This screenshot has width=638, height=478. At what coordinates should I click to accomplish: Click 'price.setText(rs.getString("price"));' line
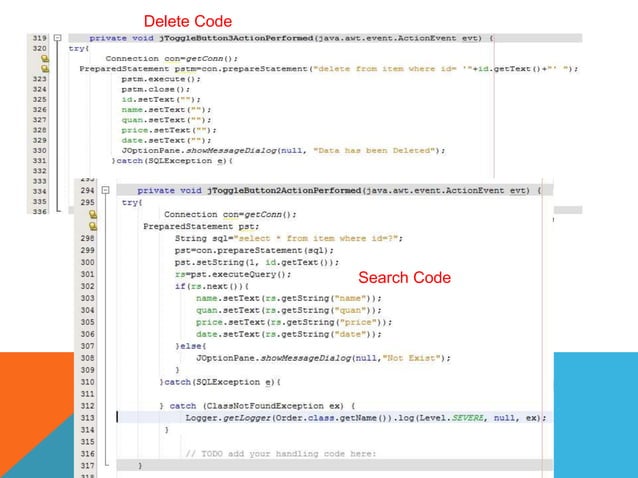(294, 322)
